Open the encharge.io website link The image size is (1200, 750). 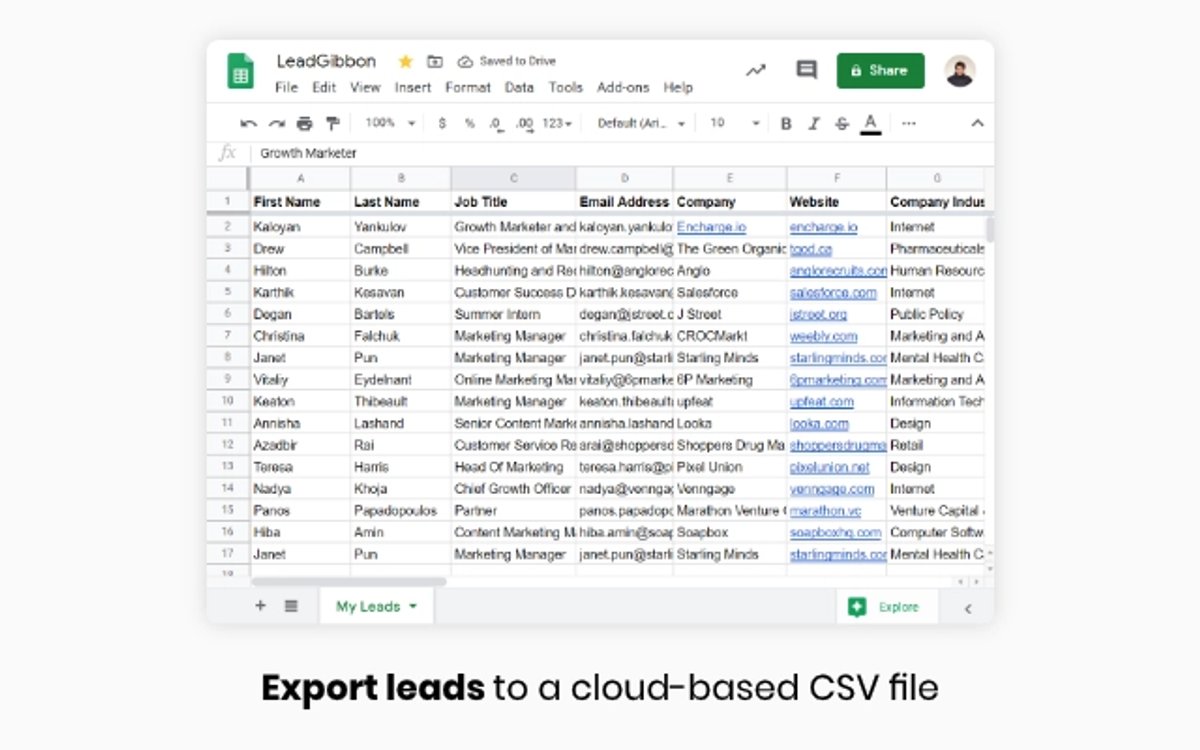pyautogui.click(x=823, y=227)
